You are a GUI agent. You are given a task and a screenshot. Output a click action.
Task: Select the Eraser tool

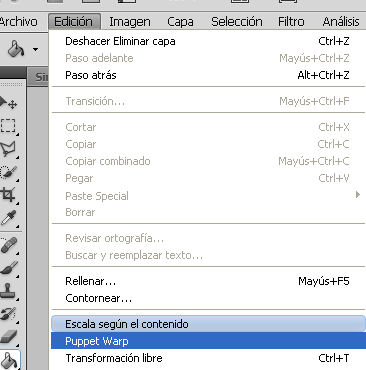click(x=8, y=337)
